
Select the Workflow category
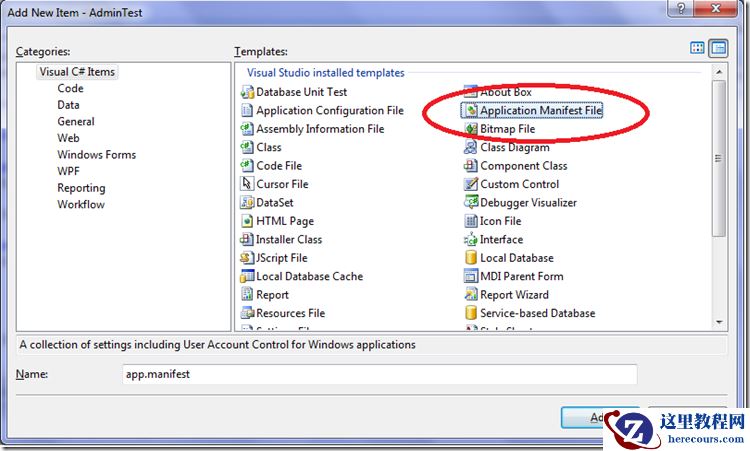tap(81, 204)
